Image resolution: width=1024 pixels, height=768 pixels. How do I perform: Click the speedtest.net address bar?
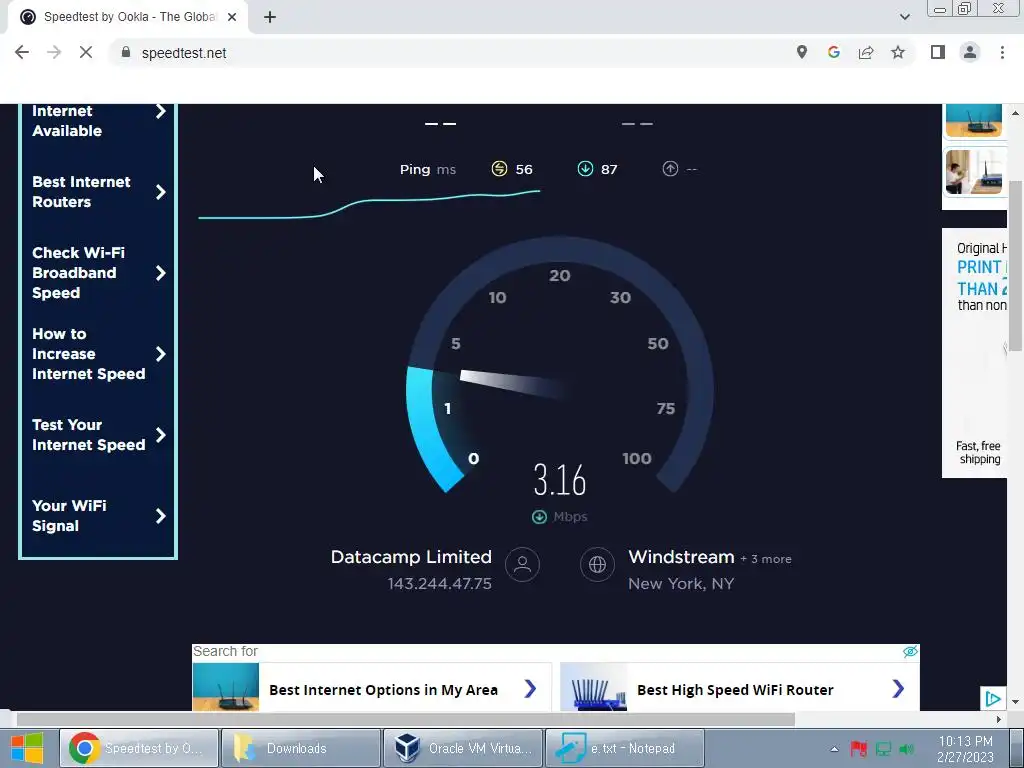(x=449, y=53)
